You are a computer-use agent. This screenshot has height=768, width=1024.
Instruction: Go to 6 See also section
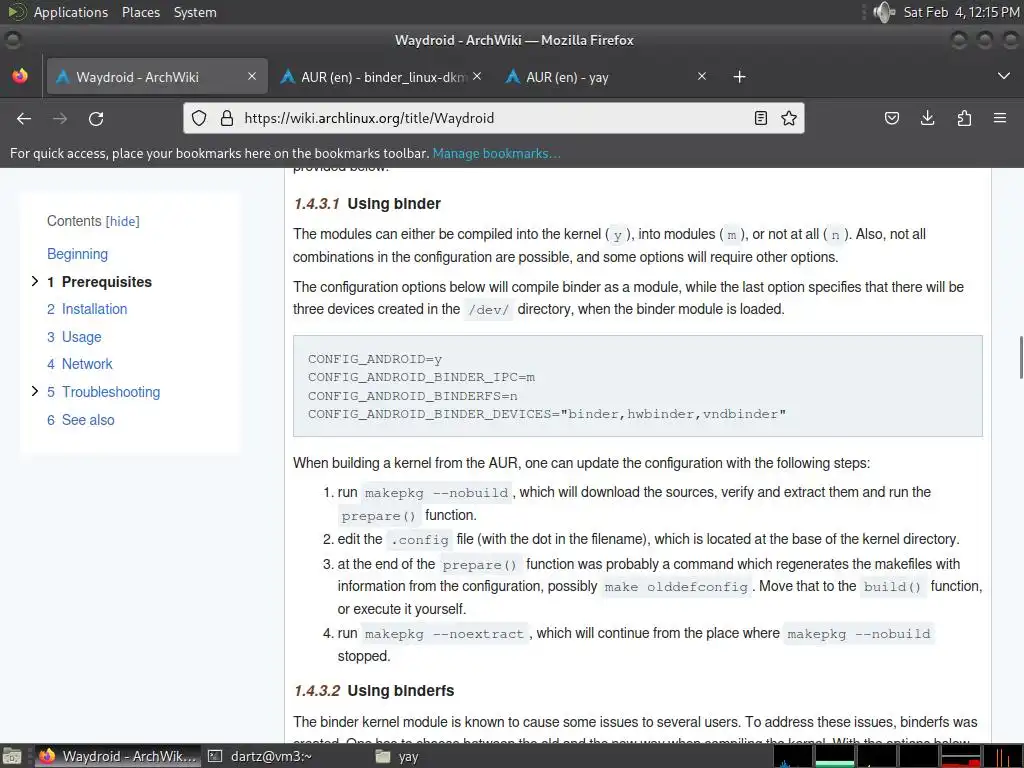80,420
